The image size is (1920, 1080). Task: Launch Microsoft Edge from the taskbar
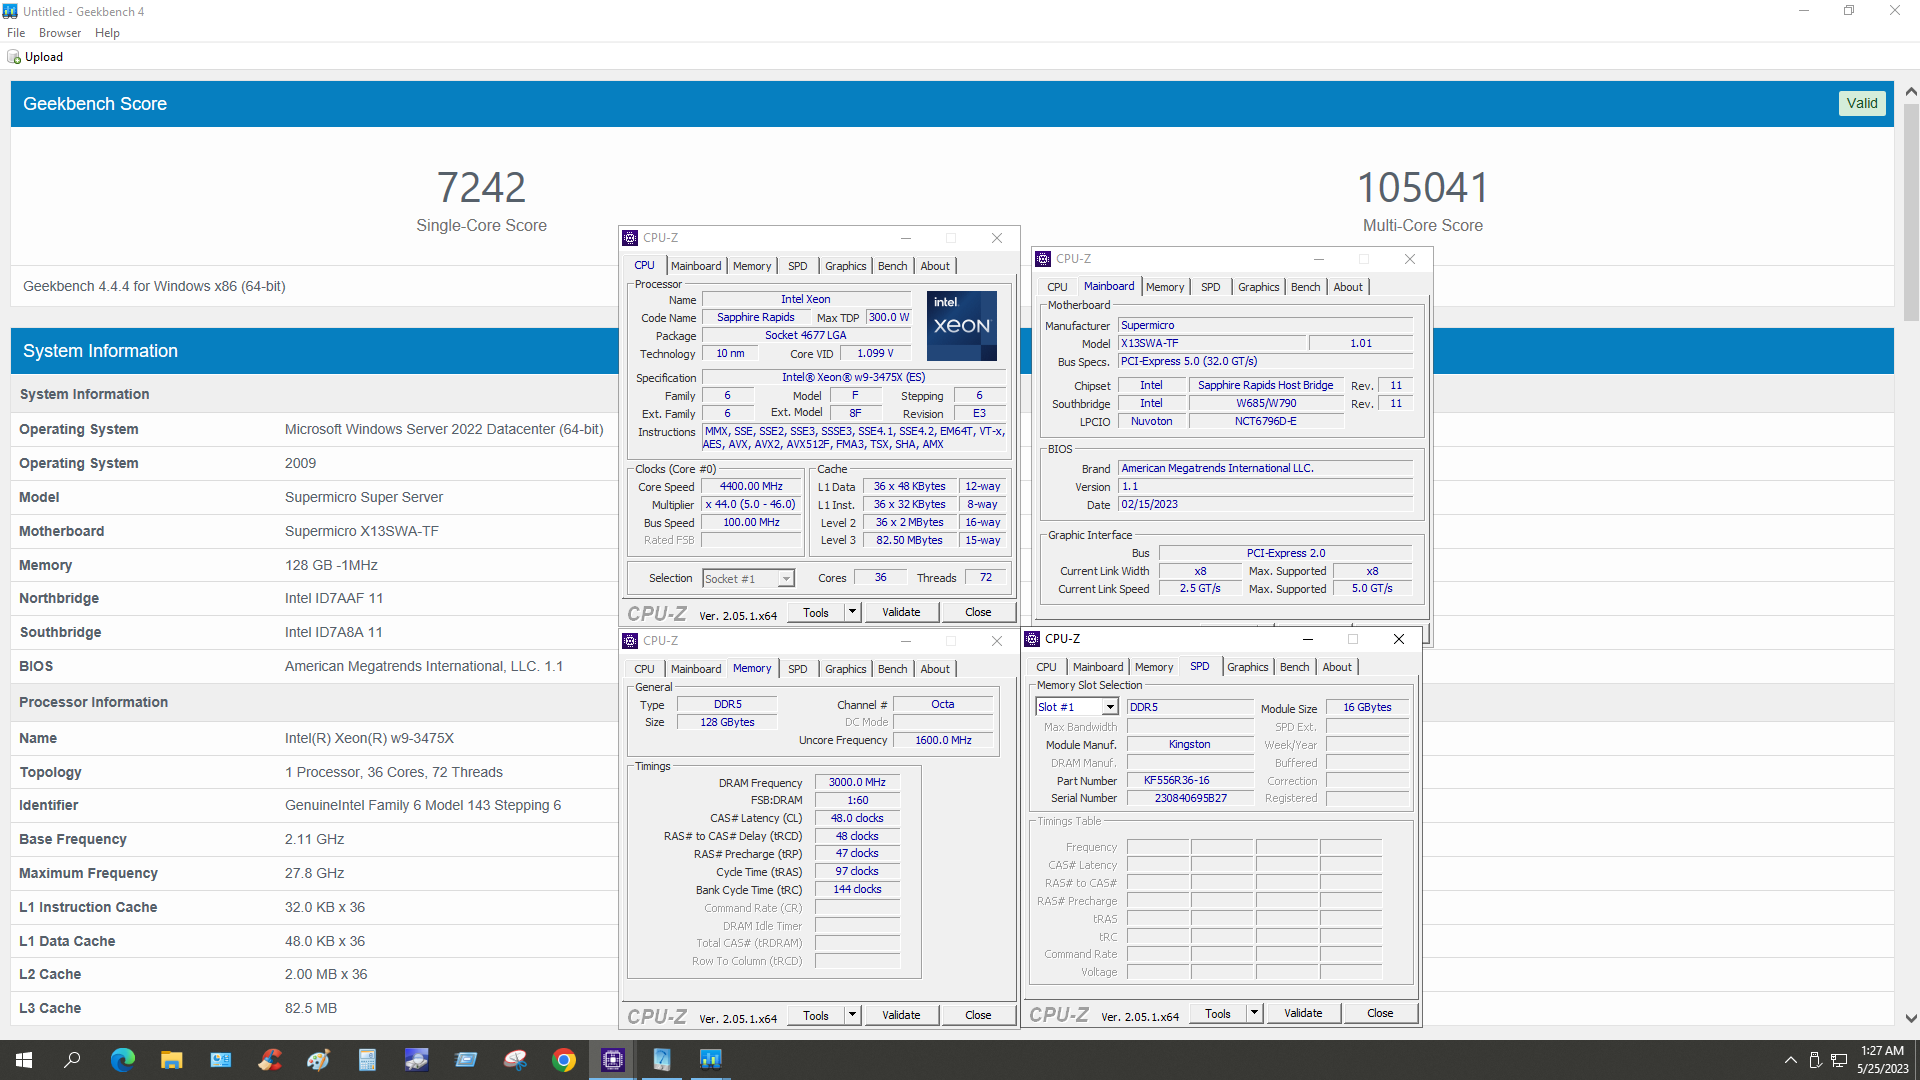coord(122,1060)
